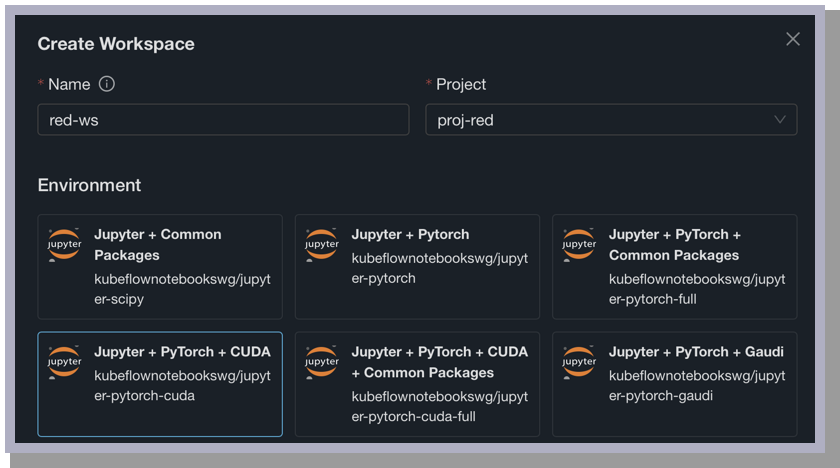Choose the Jupyter + Pytorch environment title
Image resolution: width=840 pixels, height=468 pixels.
click(x=410, y=234)
